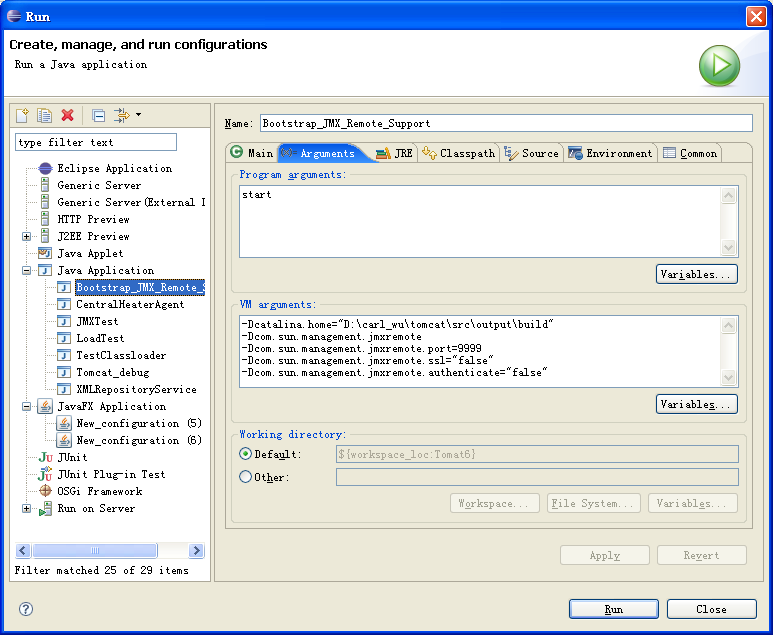Click the New launch configuration icon
The width and height of the screenshot is (773, 635).
click(x=23, y=116)
